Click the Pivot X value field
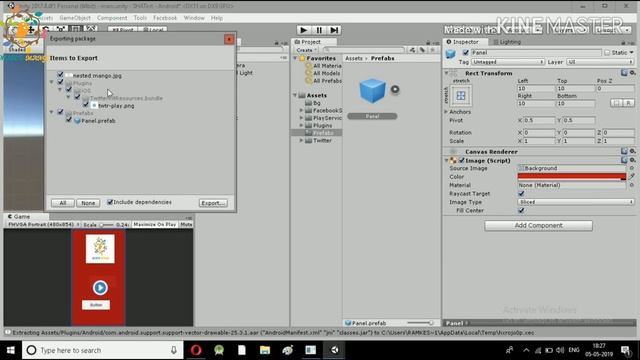Viewport: 640px width, 360px height. 539,120
